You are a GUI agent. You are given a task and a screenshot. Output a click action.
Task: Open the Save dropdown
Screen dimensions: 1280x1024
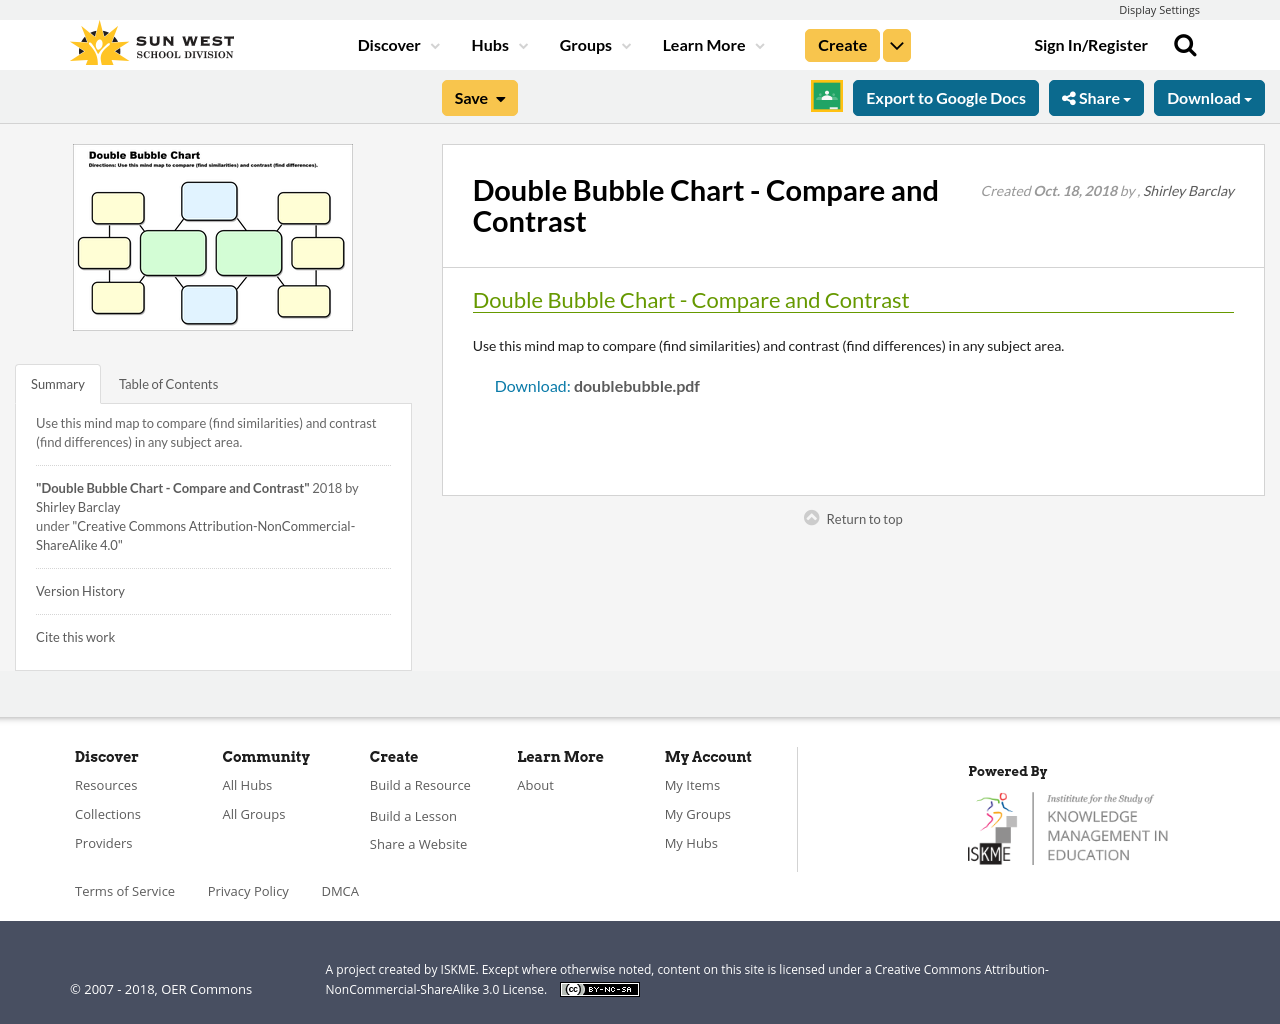[x=479, y=97]
